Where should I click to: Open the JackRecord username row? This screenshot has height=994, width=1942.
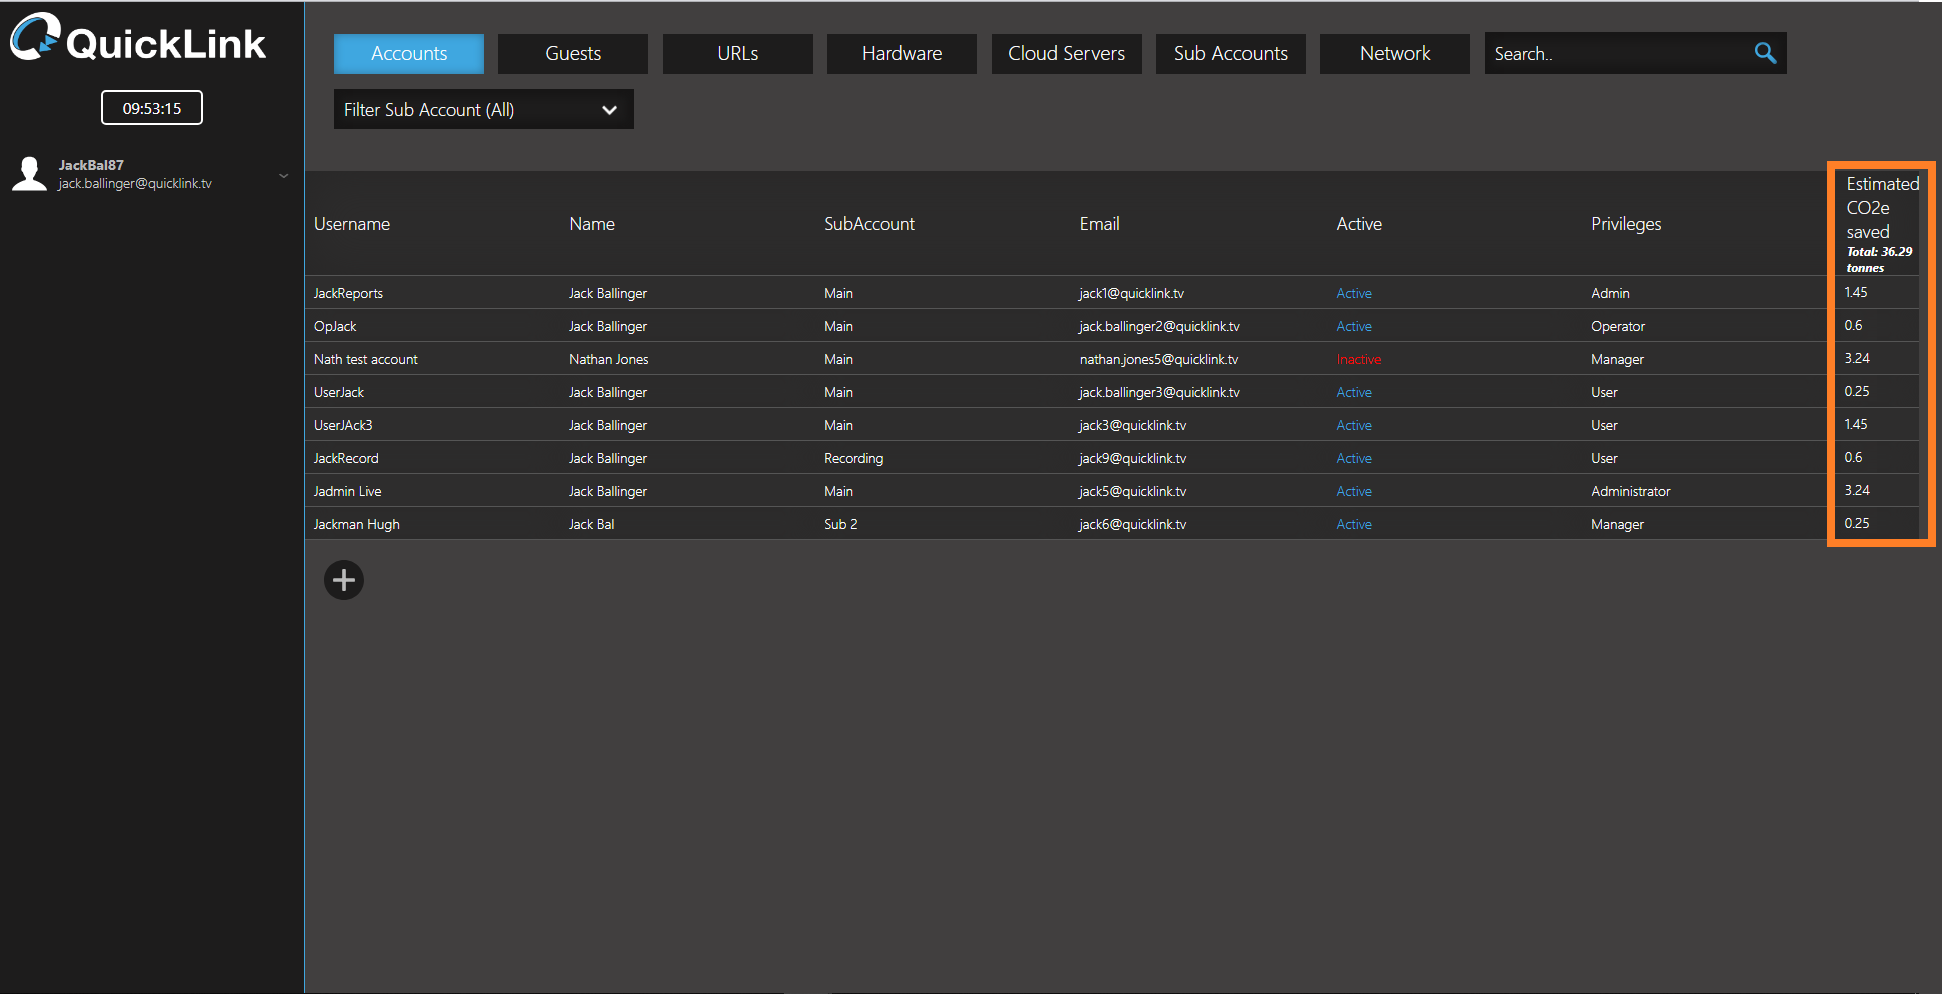(x=346, y=458)
